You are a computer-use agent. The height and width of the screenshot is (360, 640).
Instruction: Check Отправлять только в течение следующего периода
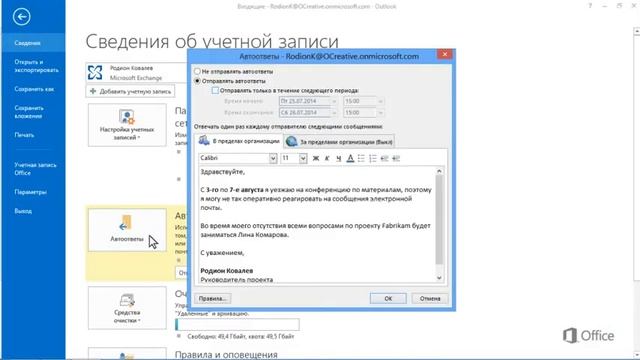[x=215, y=91]
